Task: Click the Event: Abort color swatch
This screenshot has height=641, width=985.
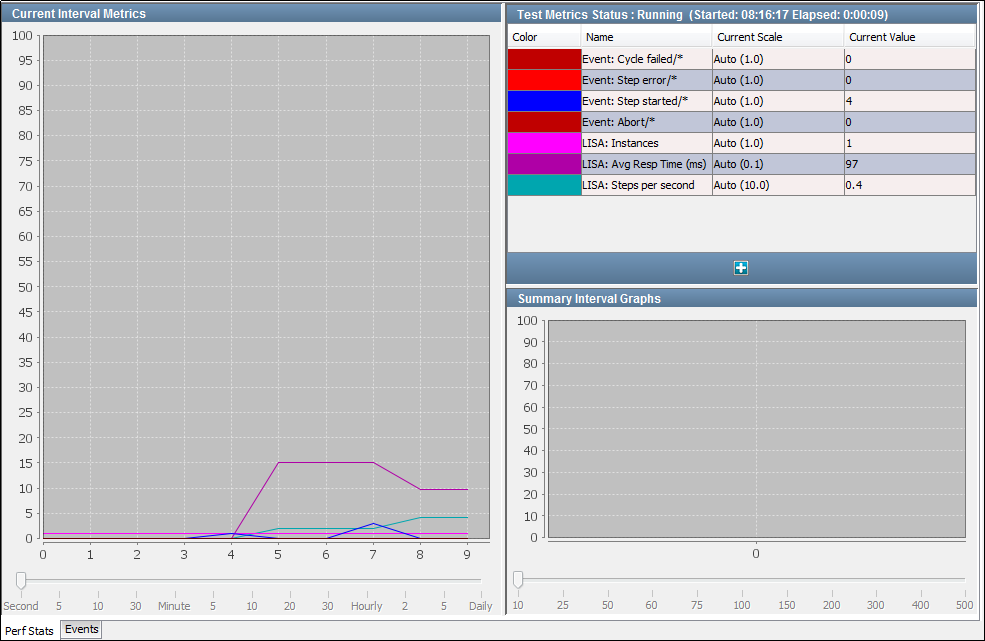Action: (543, 122)
